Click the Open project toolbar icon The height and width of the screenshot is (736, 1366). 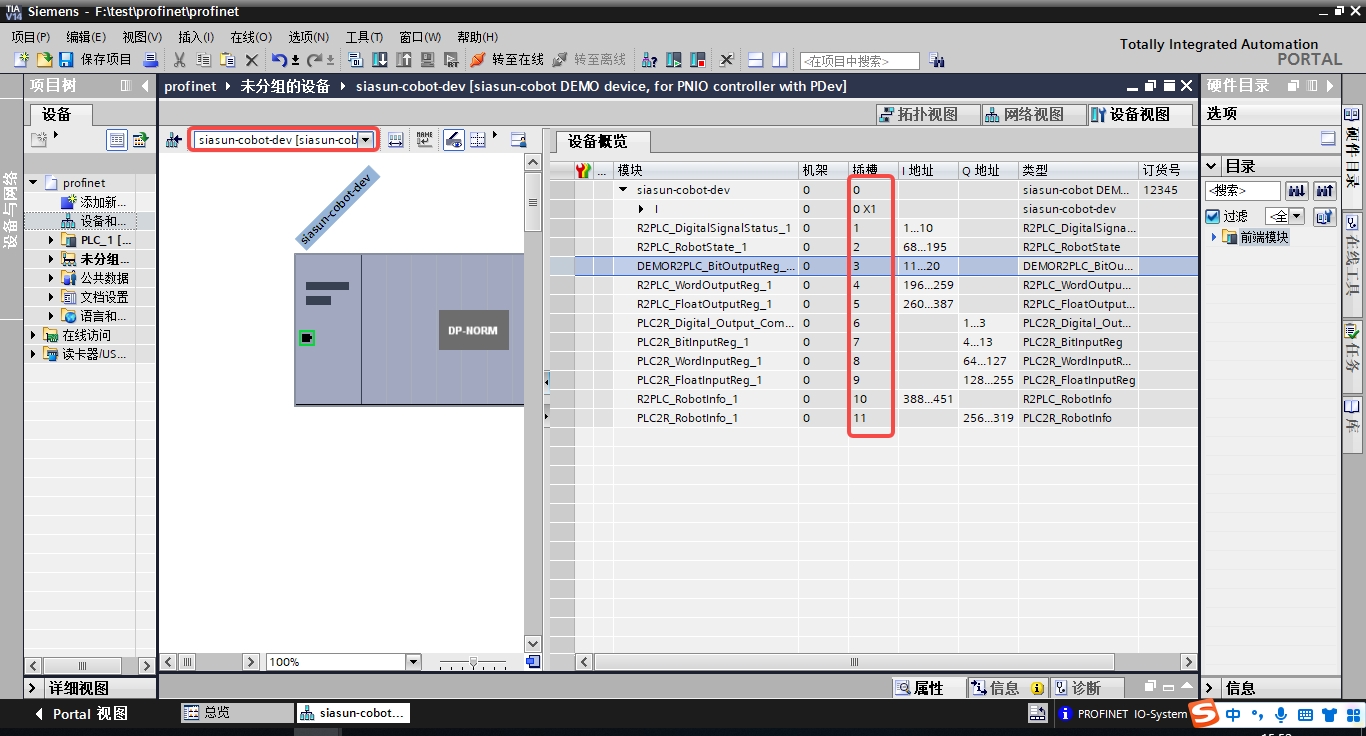point(44,60)
